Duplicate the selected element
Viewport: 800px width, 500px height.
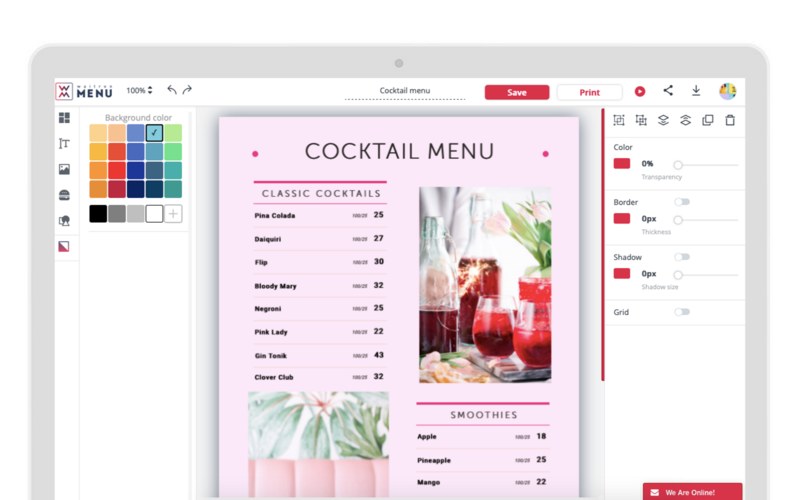[x=708, y=120]
